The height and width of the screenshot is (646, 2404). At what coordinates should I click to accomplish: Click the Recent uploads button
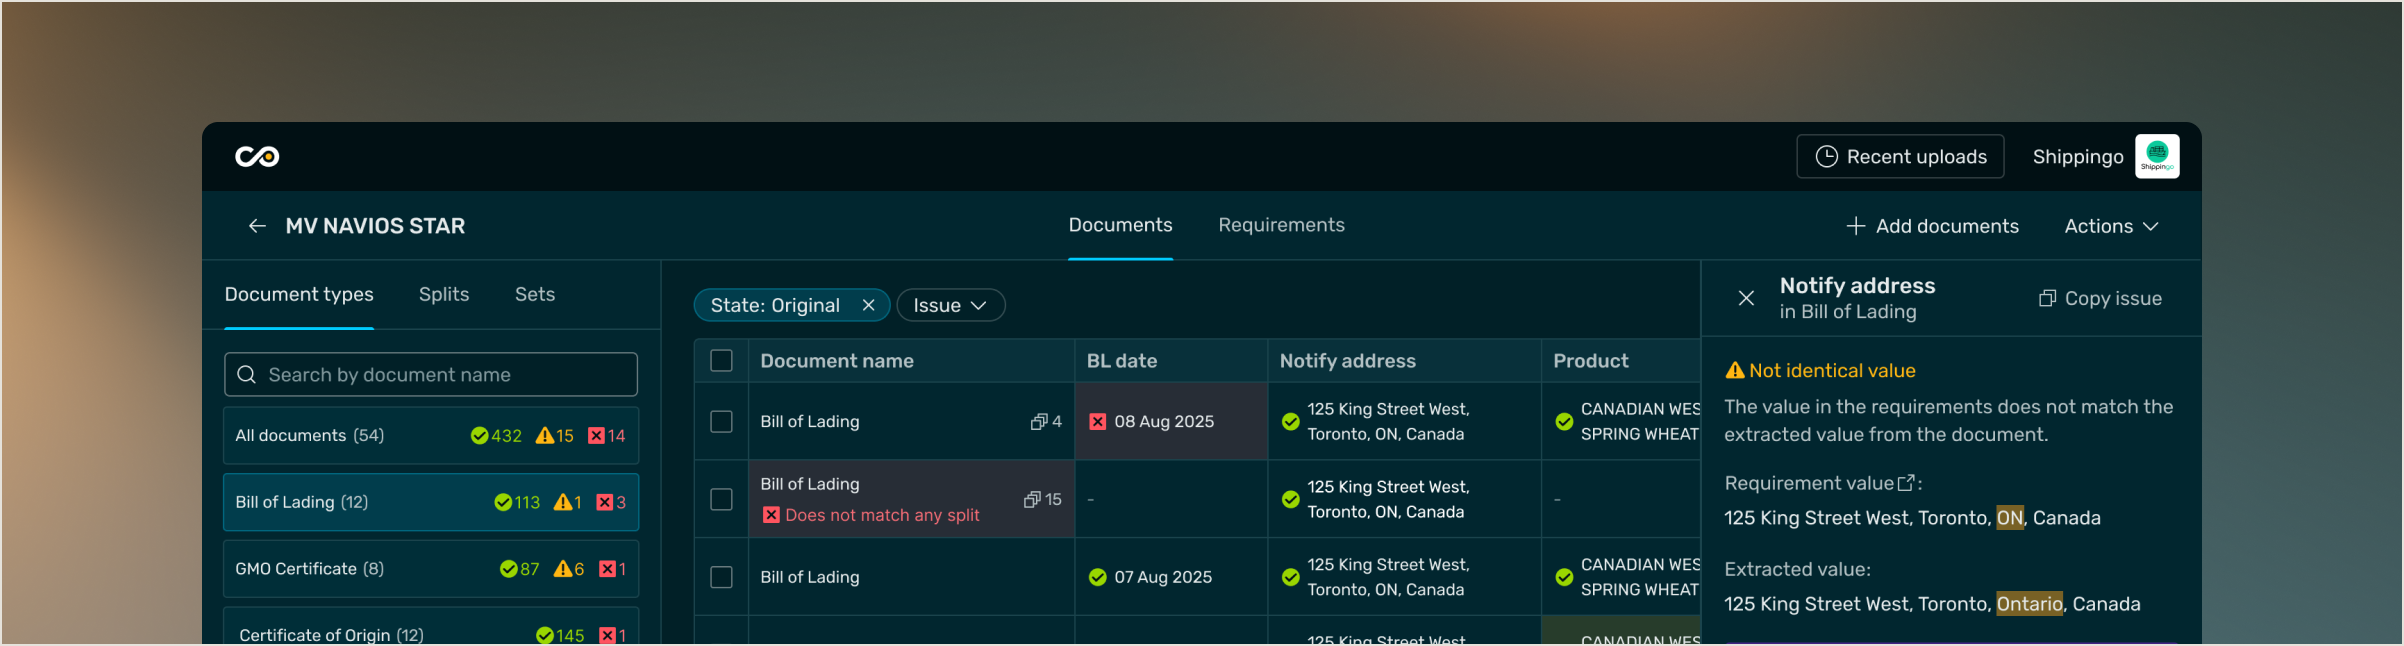pos(1900,157)
